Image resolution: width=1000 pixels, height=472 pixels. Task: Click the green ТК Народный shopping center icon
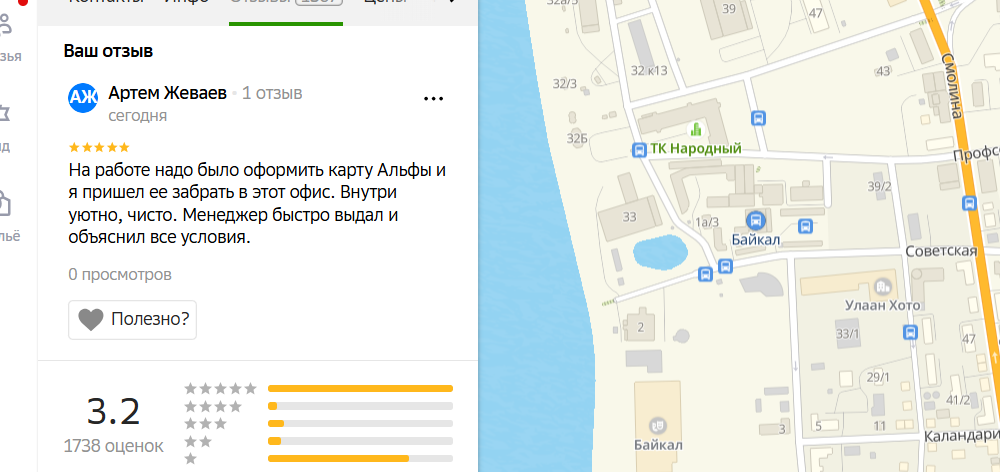[x=696, y=129]
